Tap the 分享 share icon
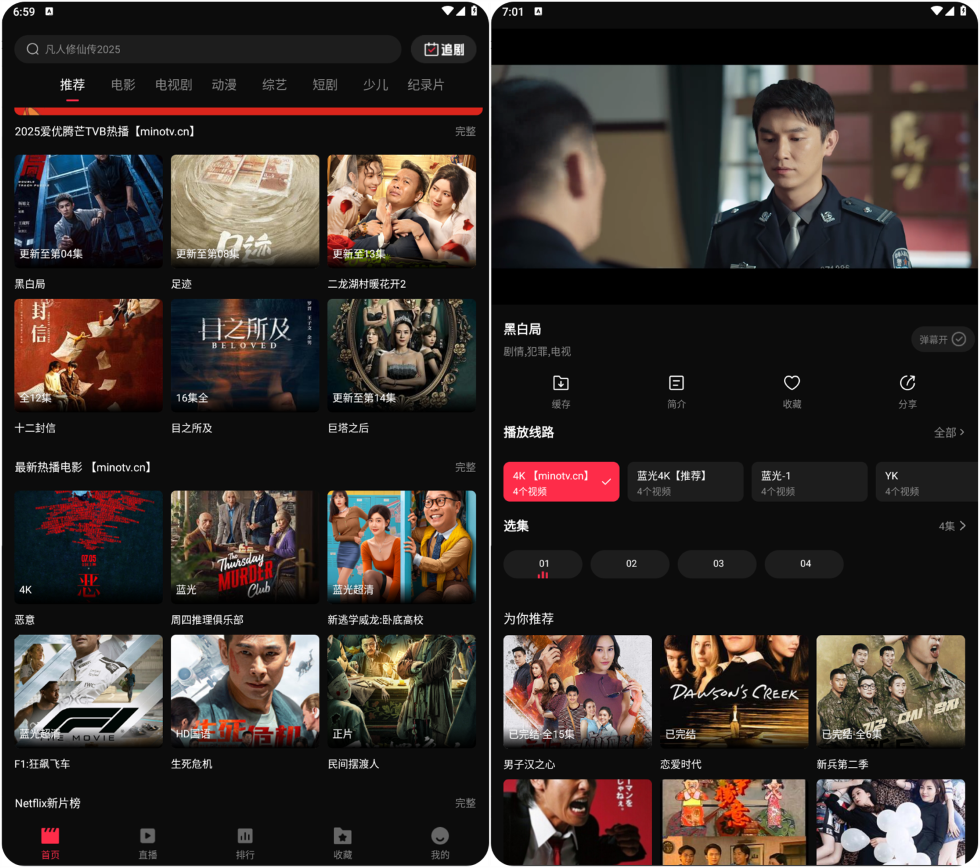This screenshot has width=980, height=868. click(907, 384)
